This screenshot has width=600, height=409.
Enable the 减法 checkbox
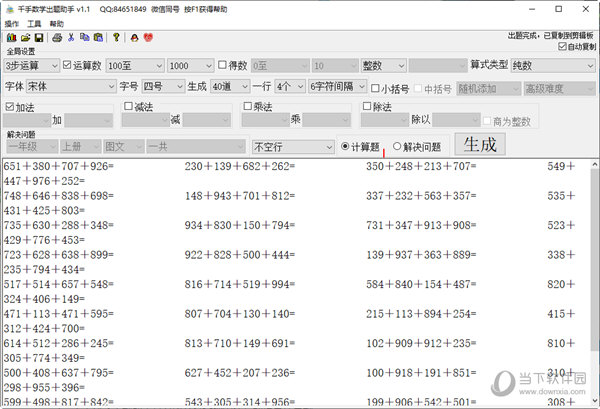click(129, 106)
